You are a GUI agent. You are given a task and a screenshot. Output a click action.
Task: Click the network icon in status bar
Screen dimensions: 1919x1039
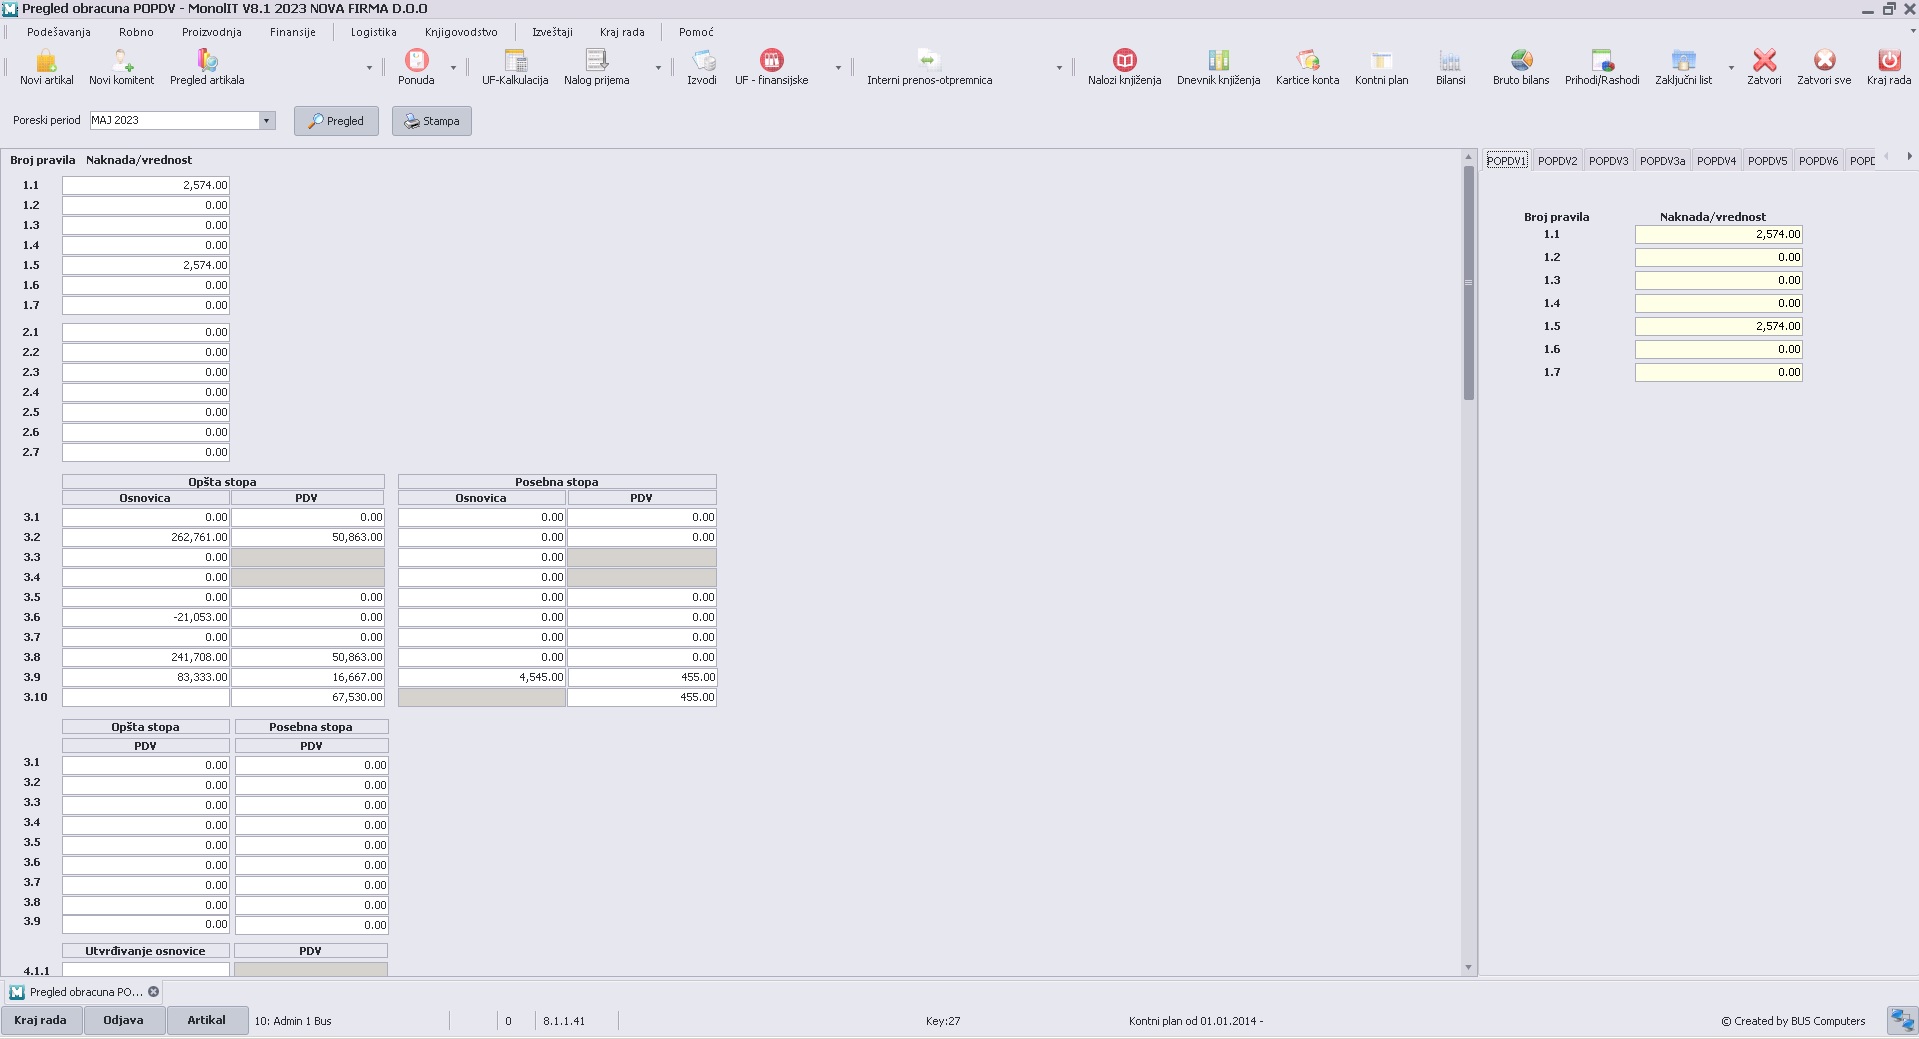[1901, 1020]
